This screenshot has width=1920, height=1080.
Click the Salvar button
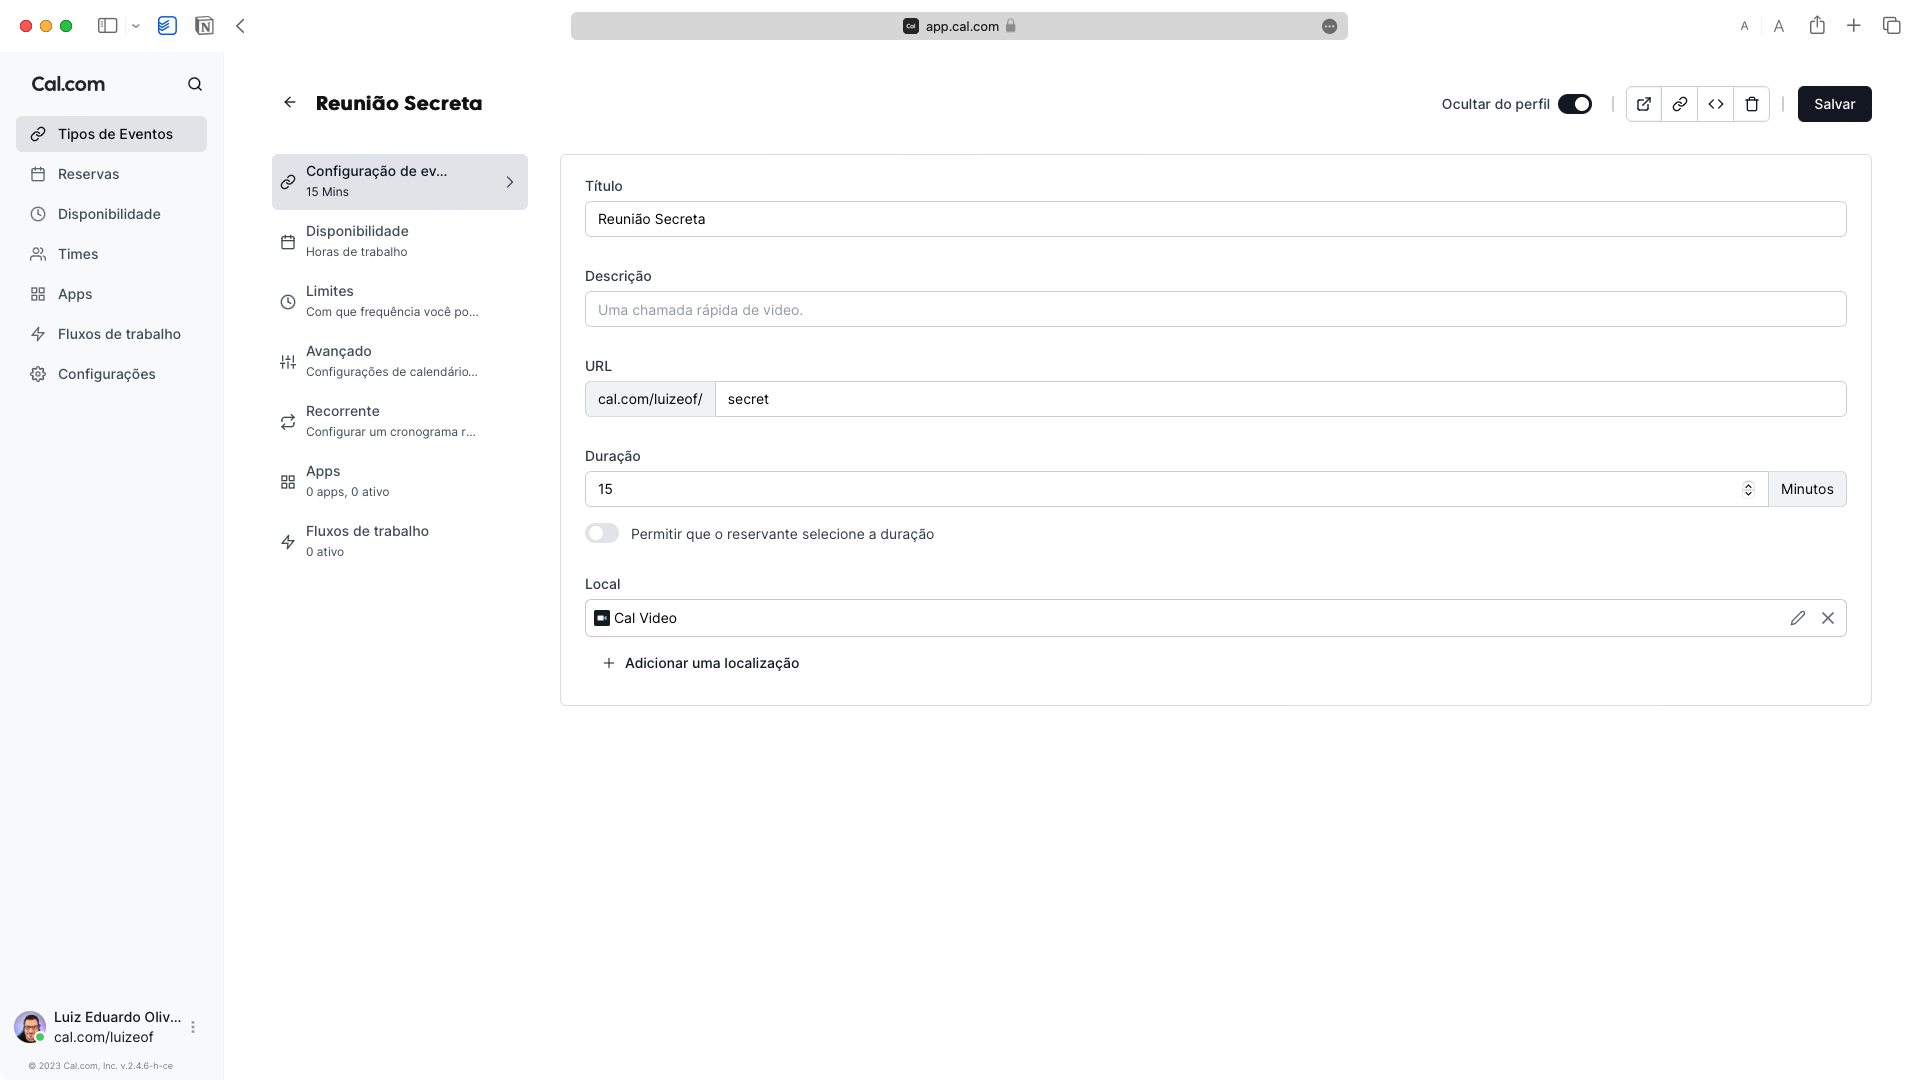(1833, 103)
